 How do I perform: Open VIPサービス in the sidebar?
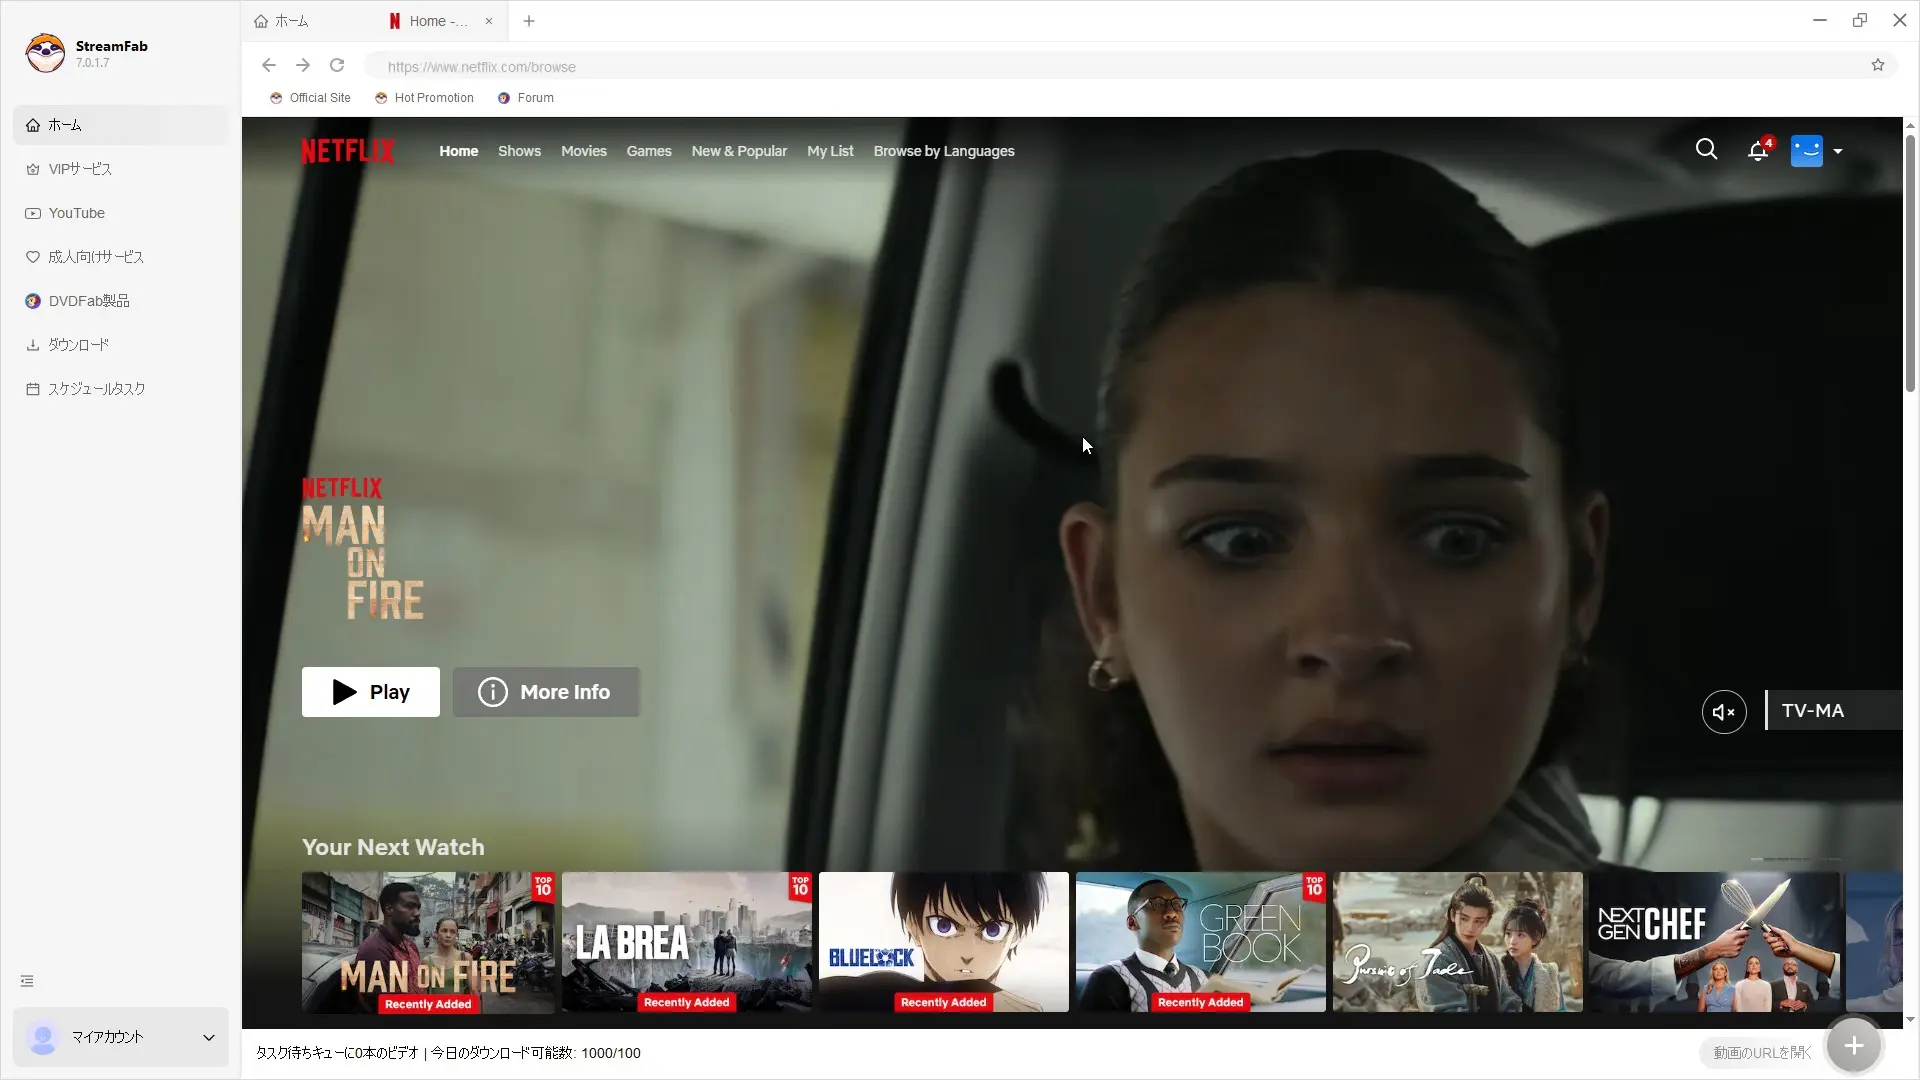coord(121,169)
